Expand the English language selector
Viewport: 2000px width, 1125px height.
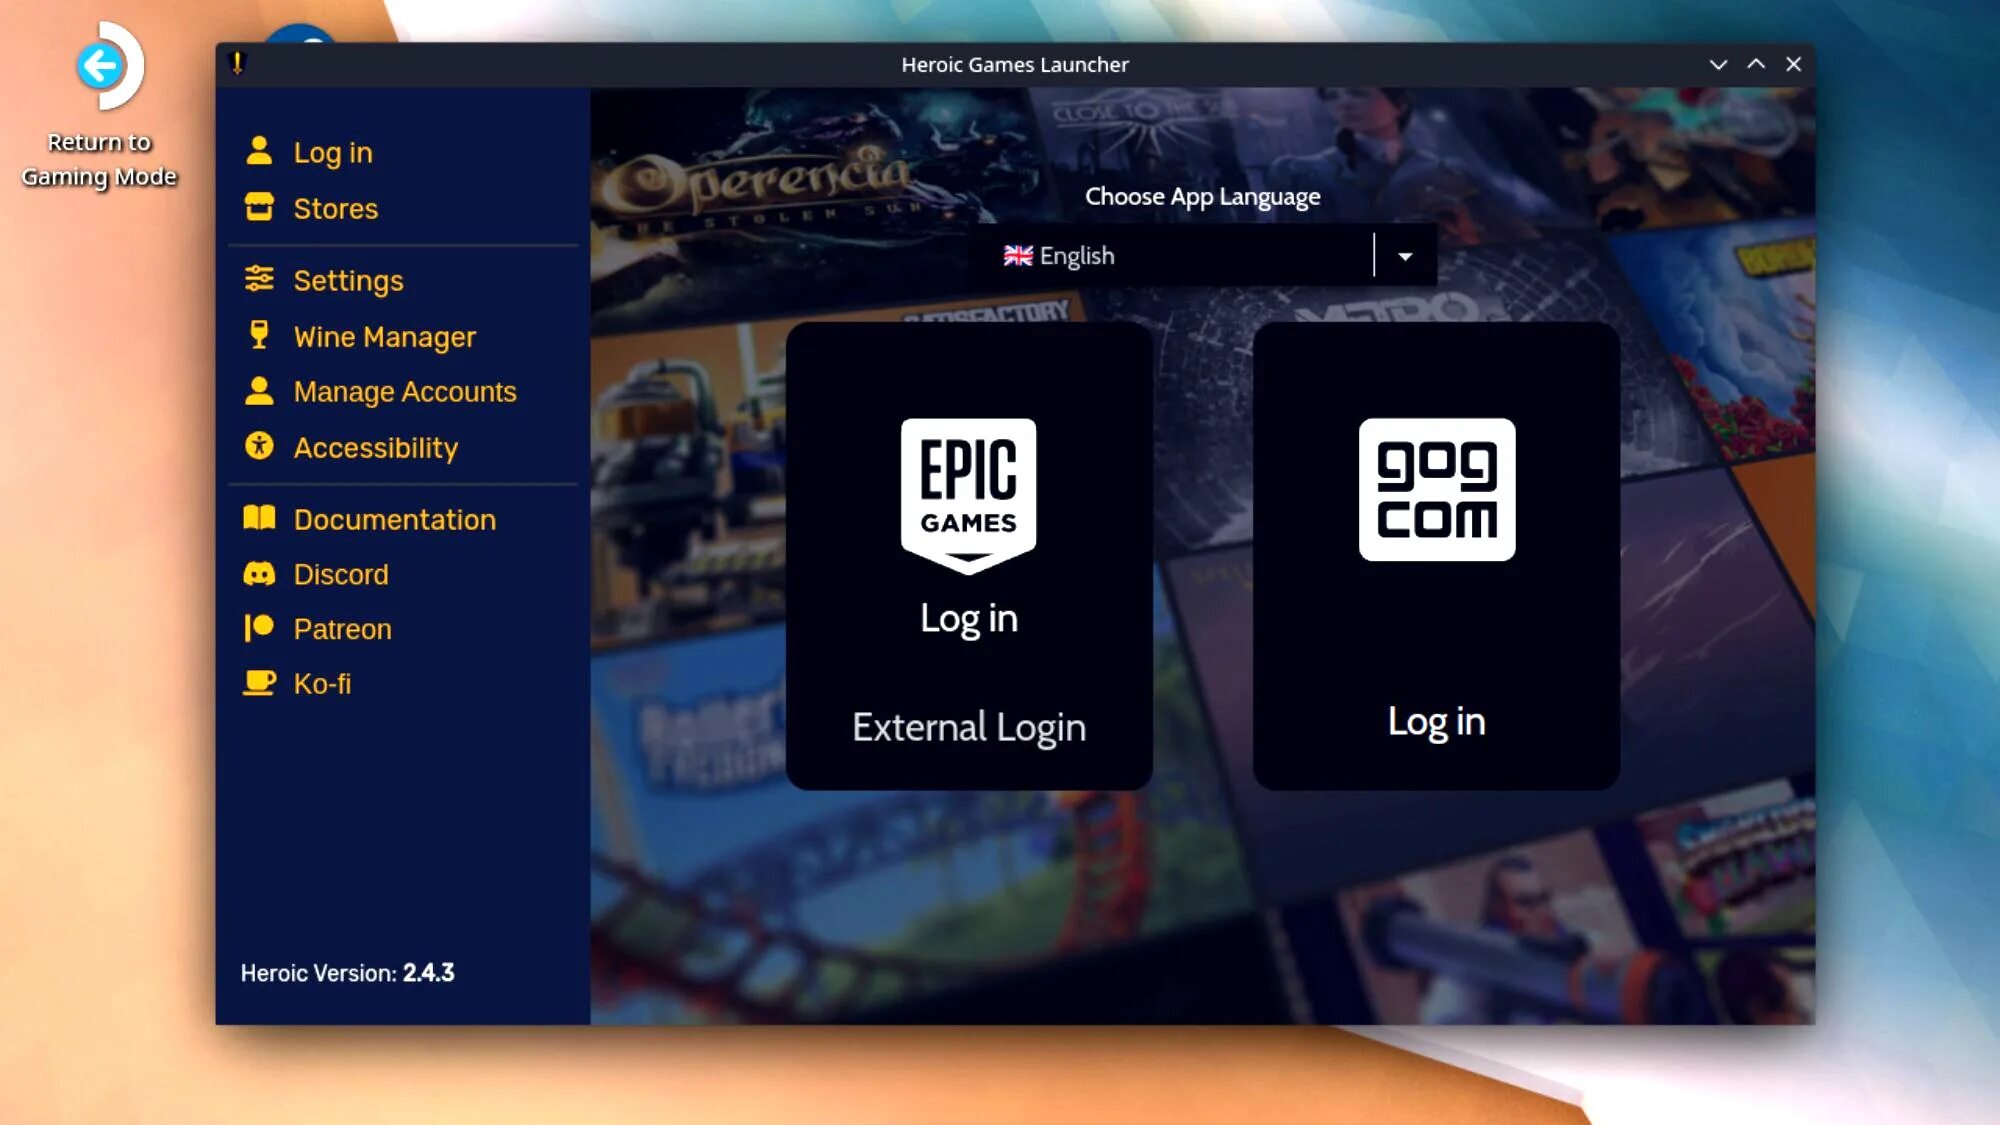tap(1405, 257)
